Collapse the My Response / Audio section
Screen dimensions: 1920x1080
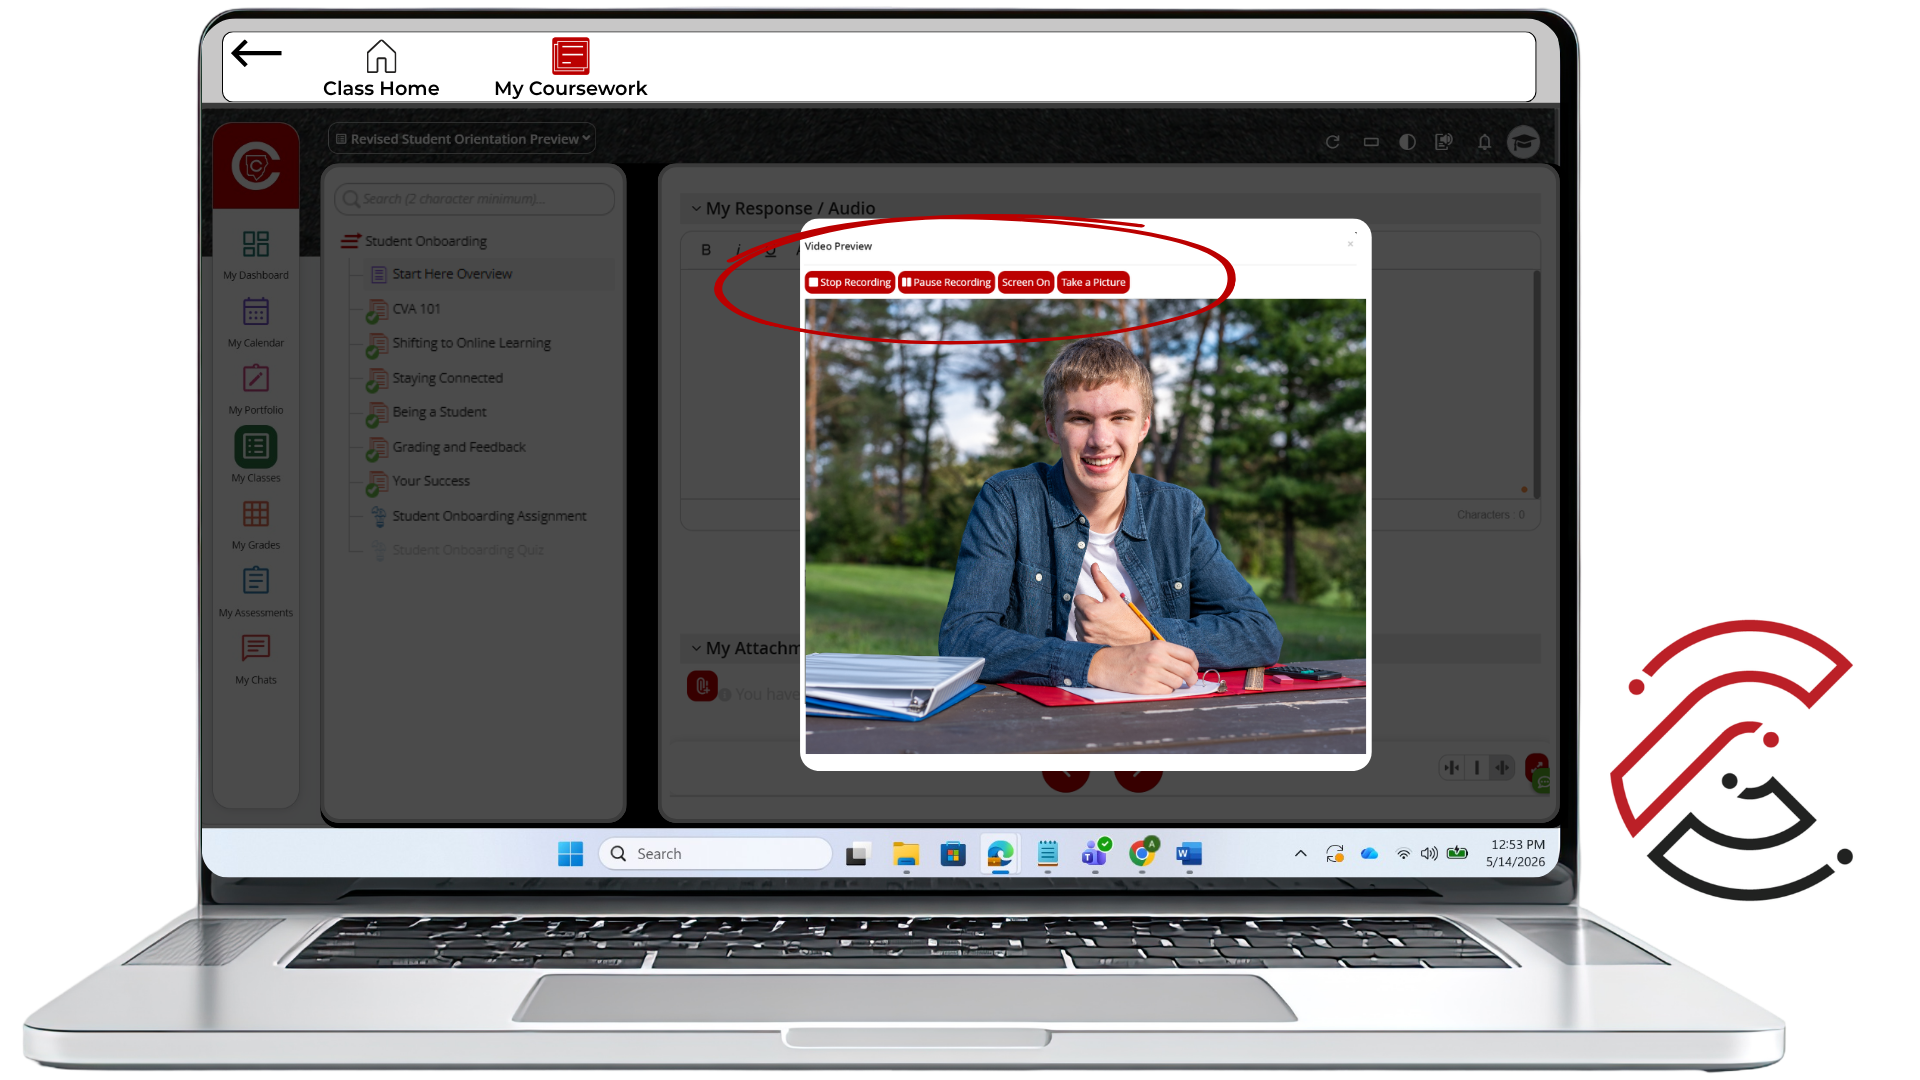coord(696,209)
